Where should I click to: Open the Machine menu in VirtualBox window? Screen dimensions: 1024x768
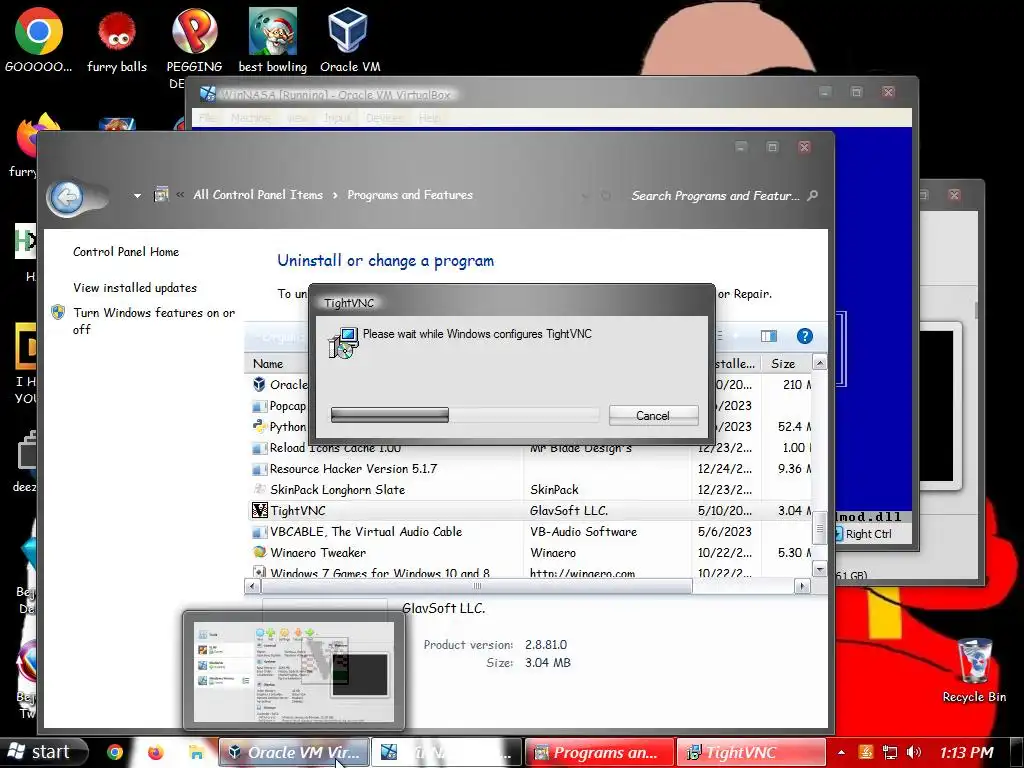tap(250, 118)
